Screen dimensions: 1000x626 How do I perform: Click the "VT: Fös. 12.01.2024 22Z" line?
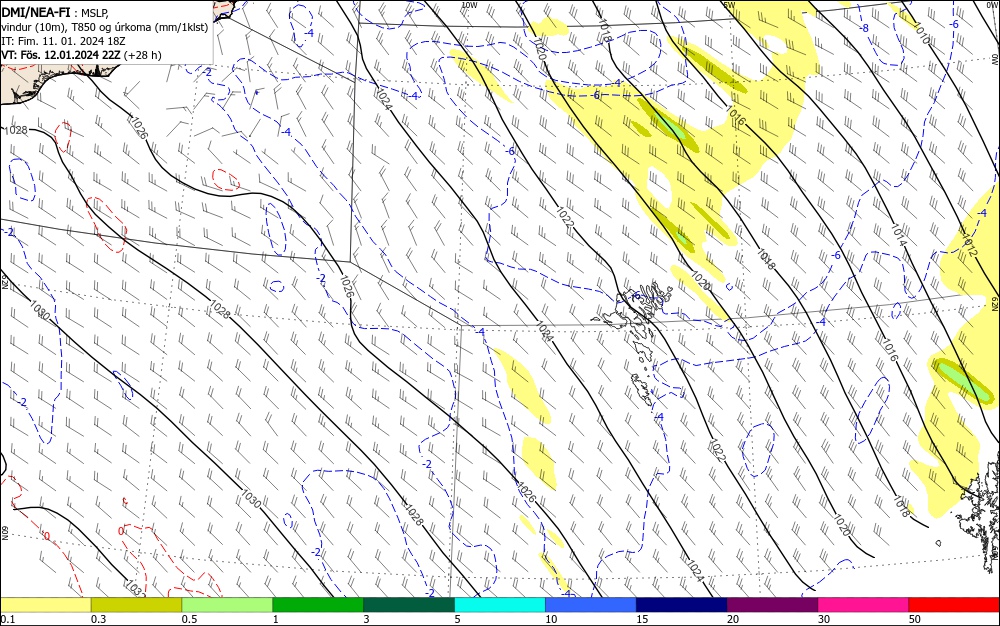pos(61,55)
